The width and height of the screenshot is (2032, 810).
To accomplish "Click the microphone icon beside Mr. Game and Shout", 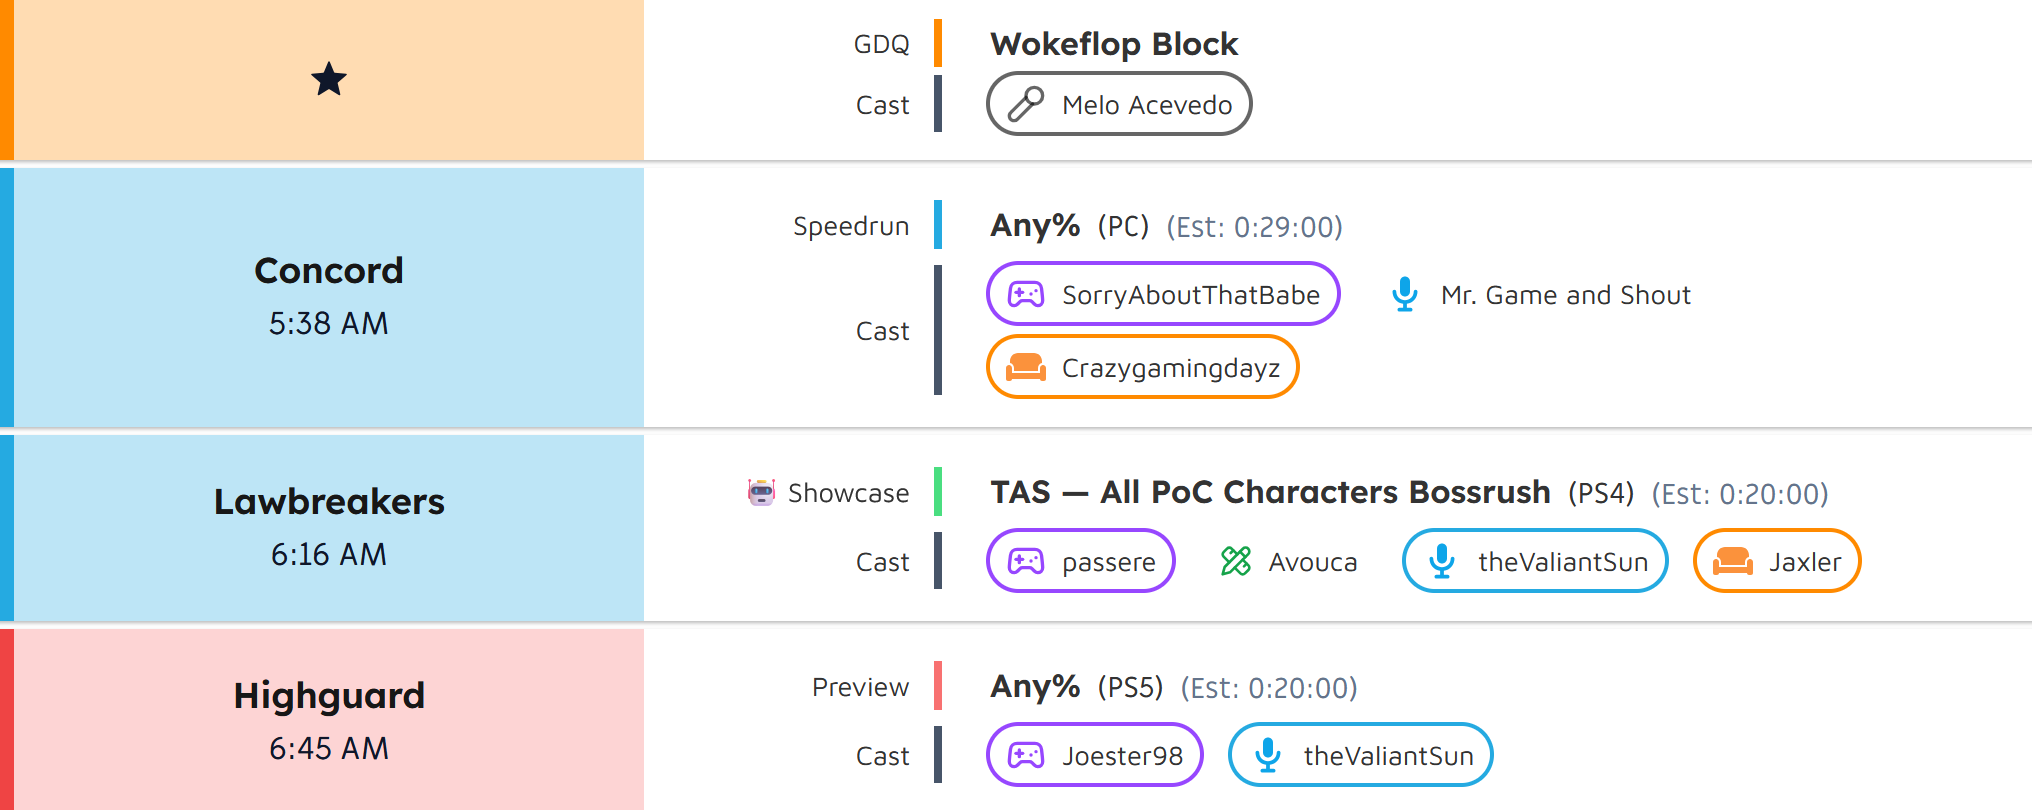I will [1405, 294].
